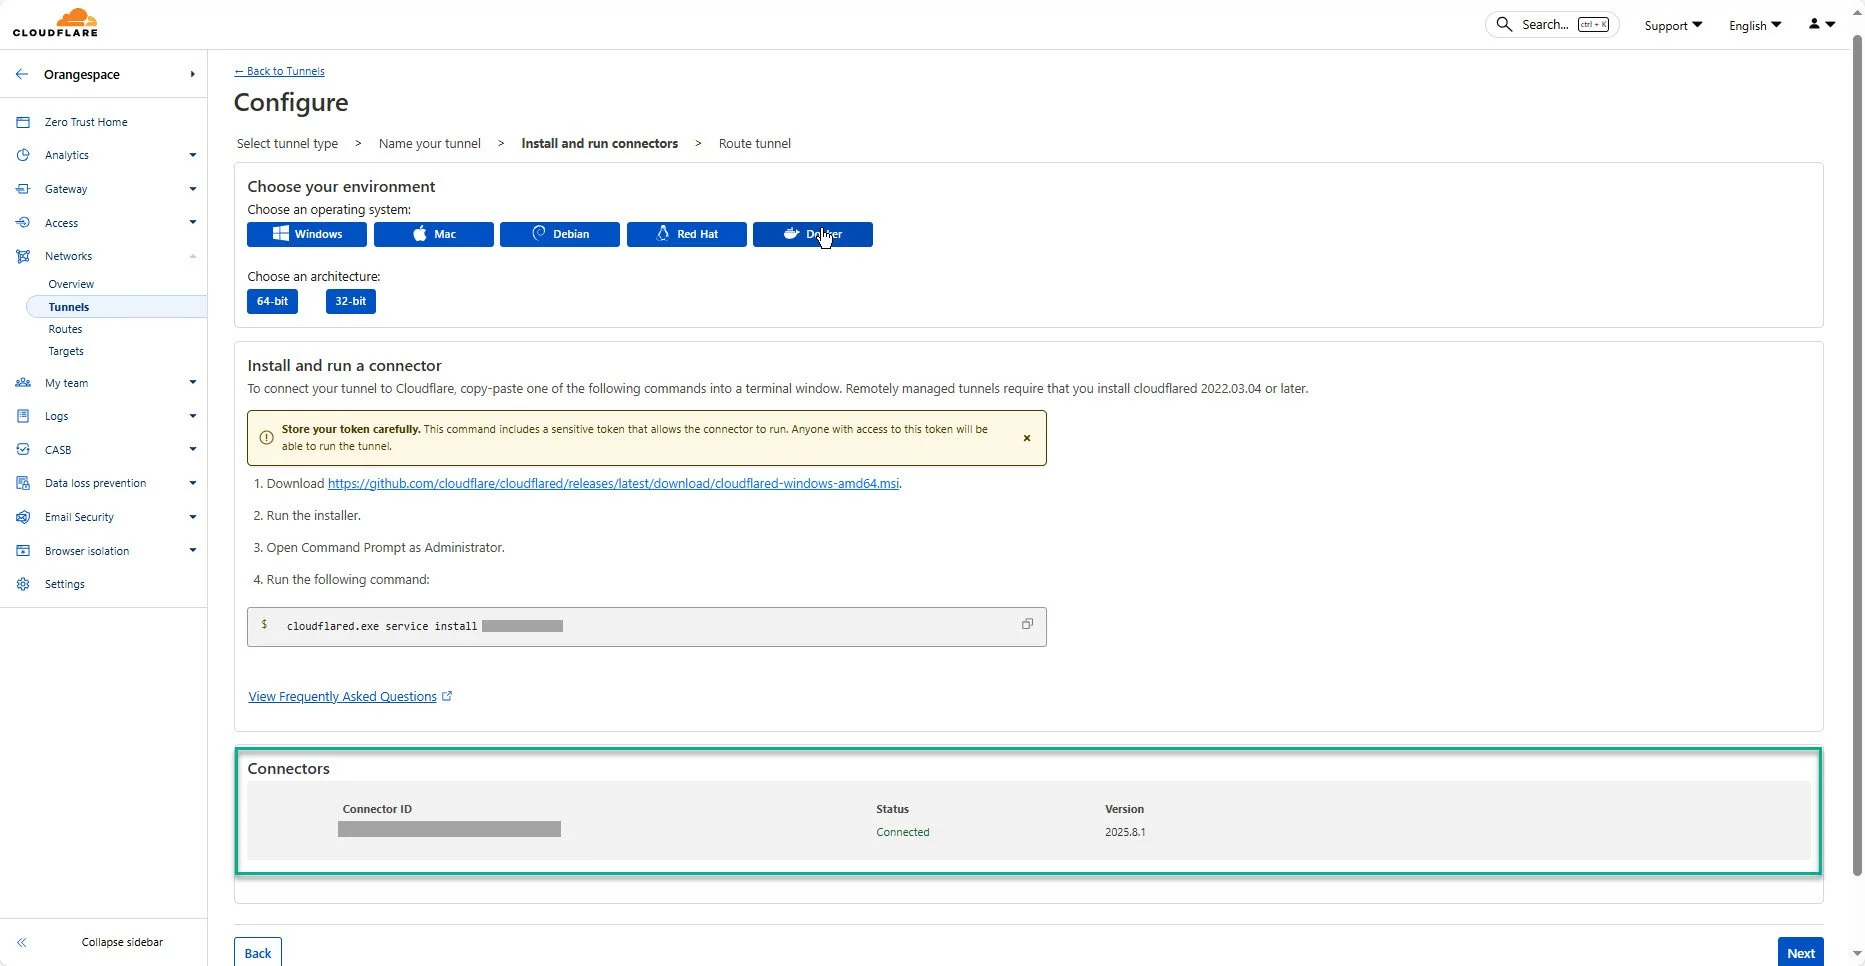Dismiss the token warning banner
Screen dimensions: 1865x966
point(1027,438)
